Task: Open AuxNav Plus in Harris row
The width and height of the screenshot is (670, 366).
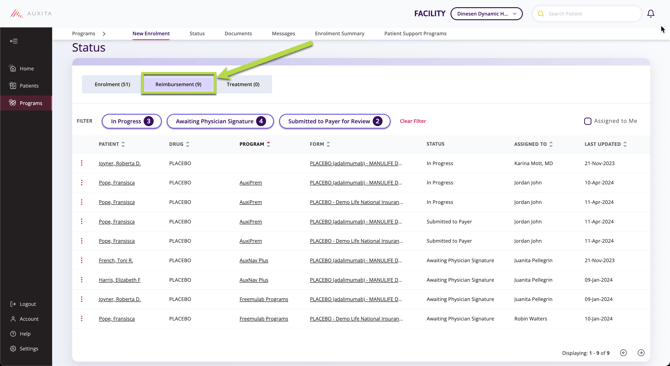Action: (x=254, y=280)
